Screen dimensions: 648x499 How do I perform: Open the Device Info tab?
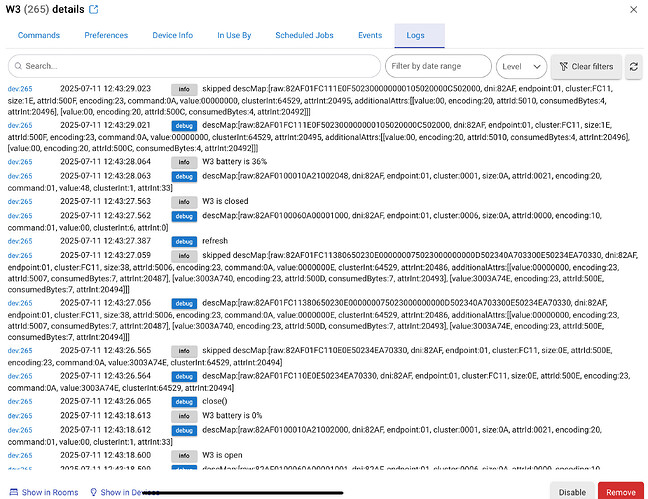[173, 35]
